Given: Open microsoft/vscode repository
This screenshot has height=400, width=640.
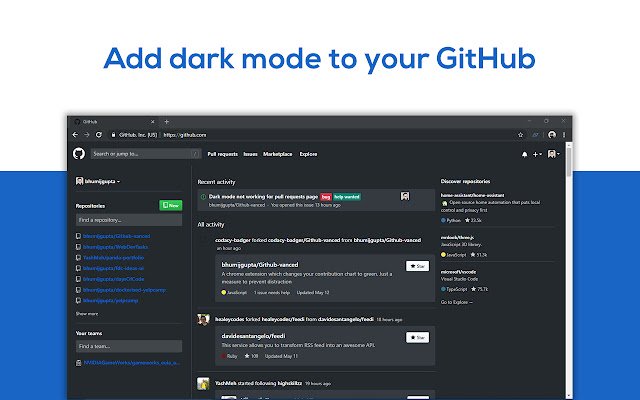Looking at the screenshot, I should tap(458, 272).
